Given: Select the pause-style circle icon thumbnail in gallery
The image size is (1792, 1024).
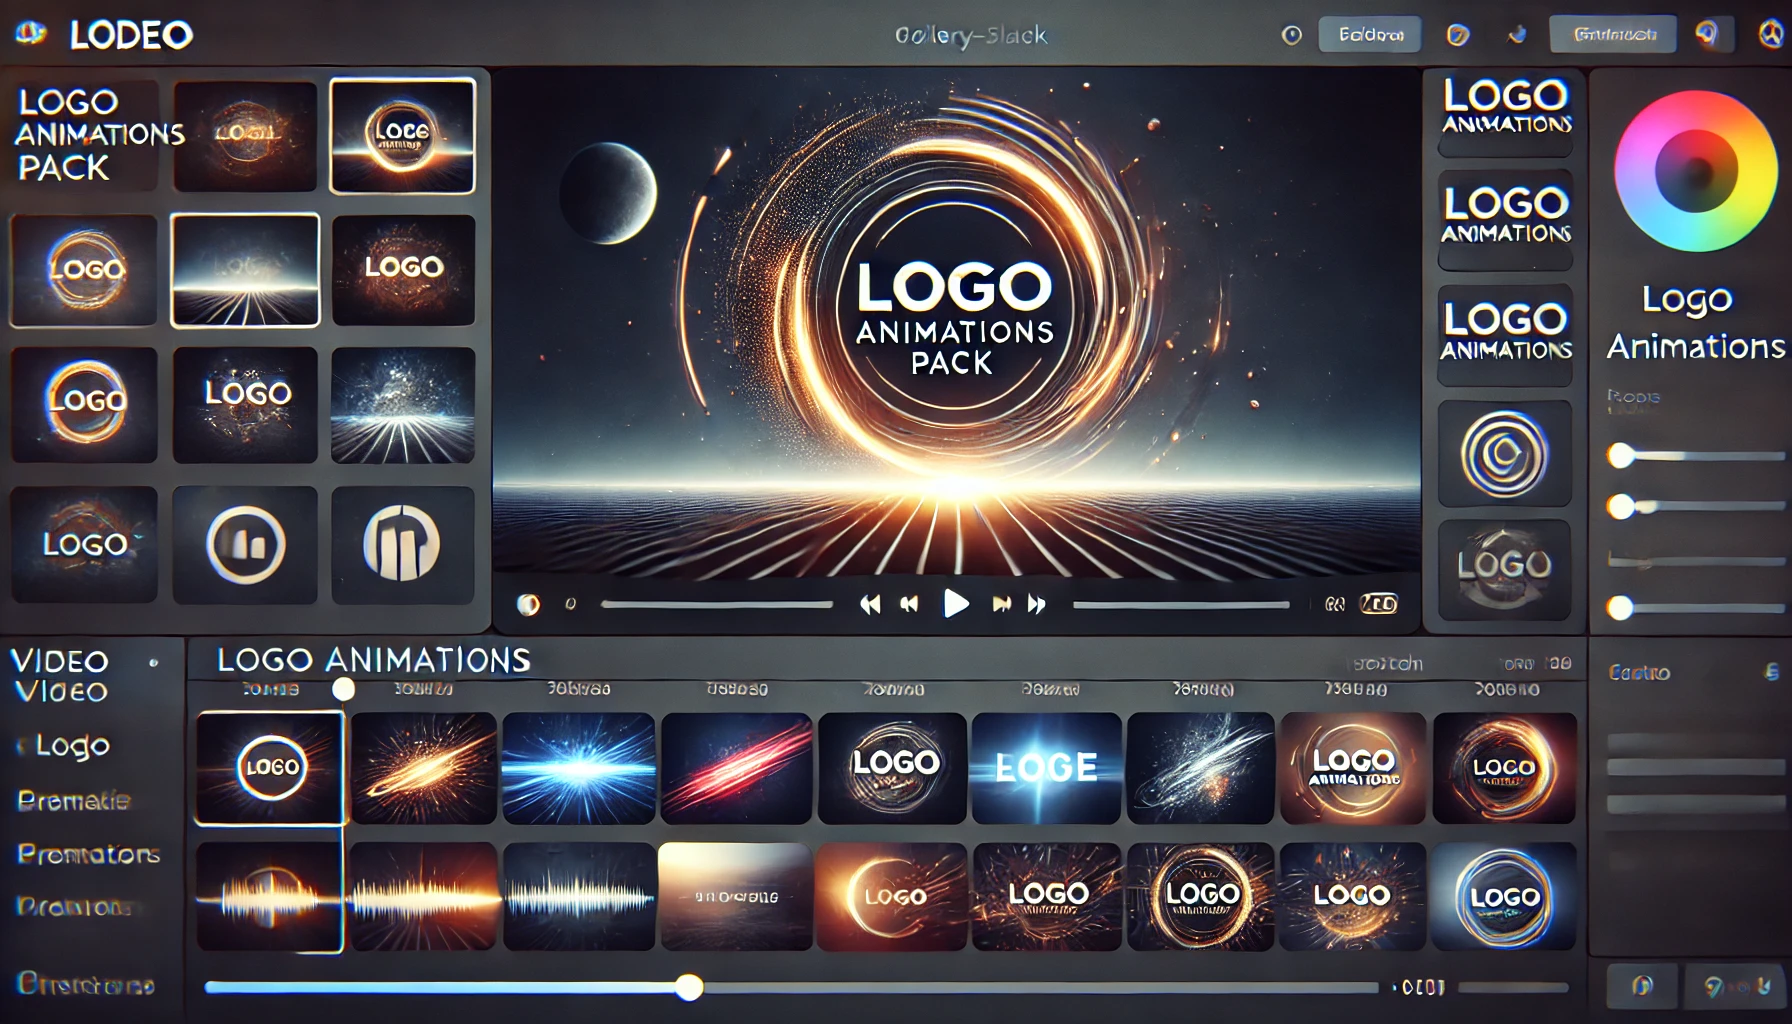Looking at the screenshot, I should pos(245,545).
